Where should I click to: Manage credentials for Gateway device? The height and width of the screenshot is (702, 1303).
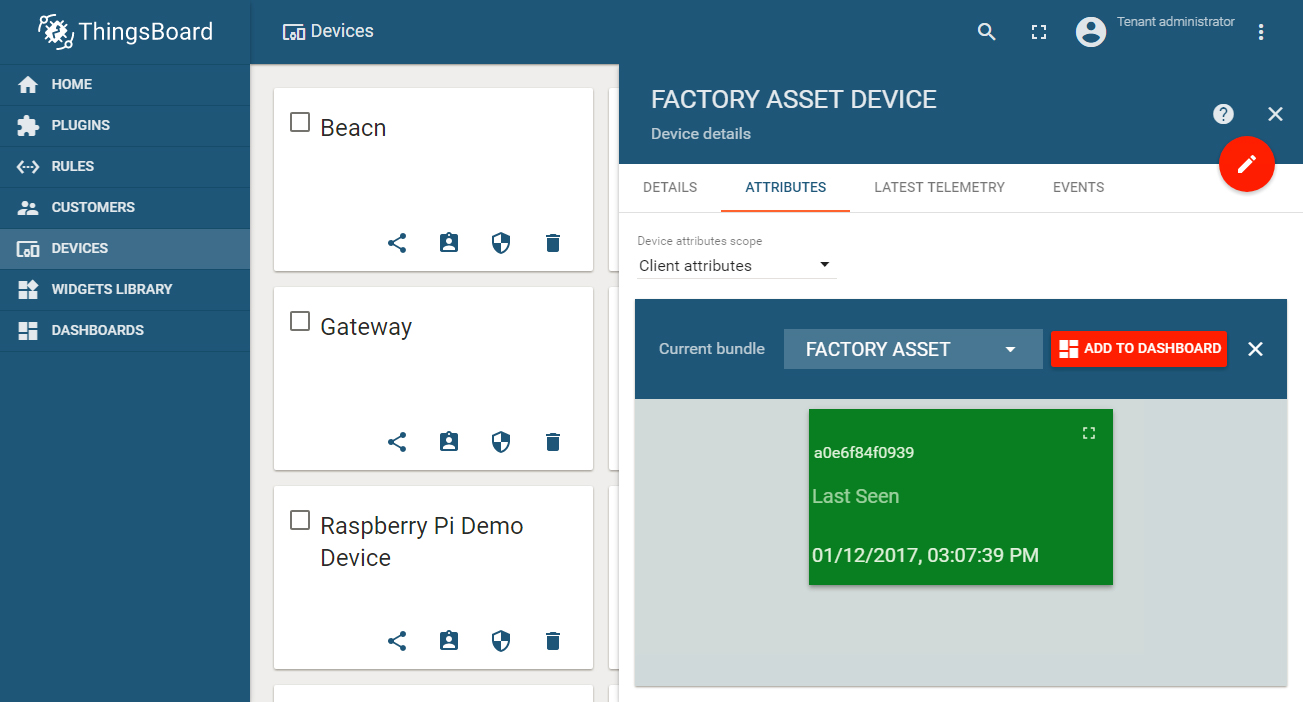pos(501,442)
